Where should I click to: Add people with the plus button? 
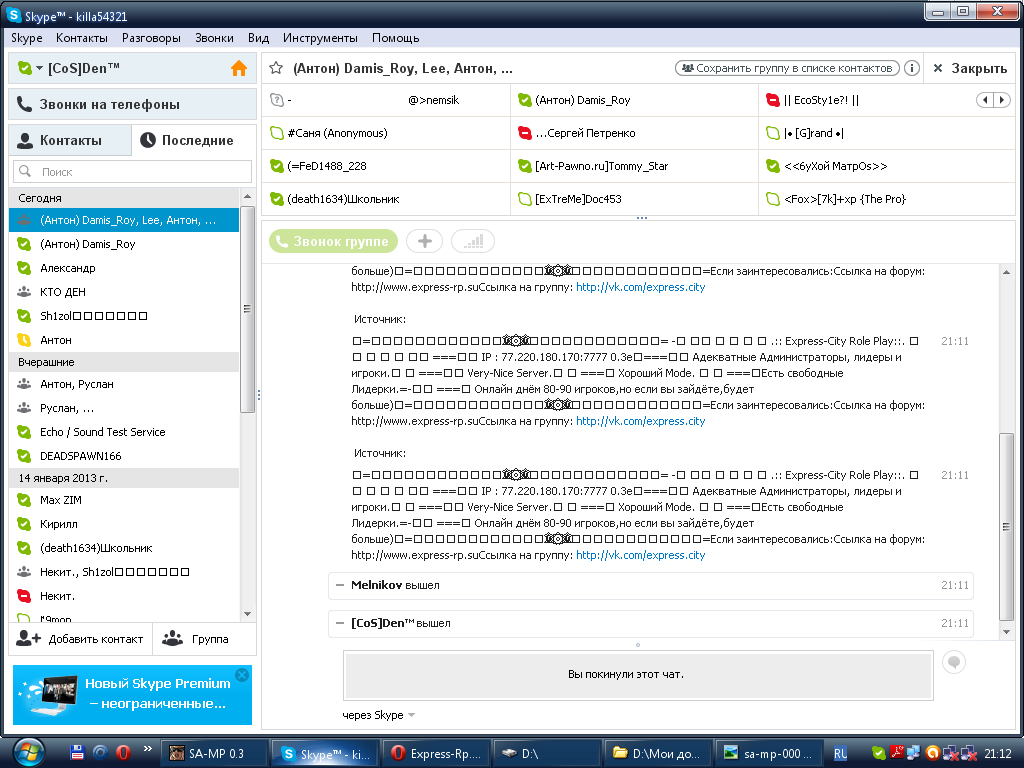pyautogui.click(x=424, y=242)
